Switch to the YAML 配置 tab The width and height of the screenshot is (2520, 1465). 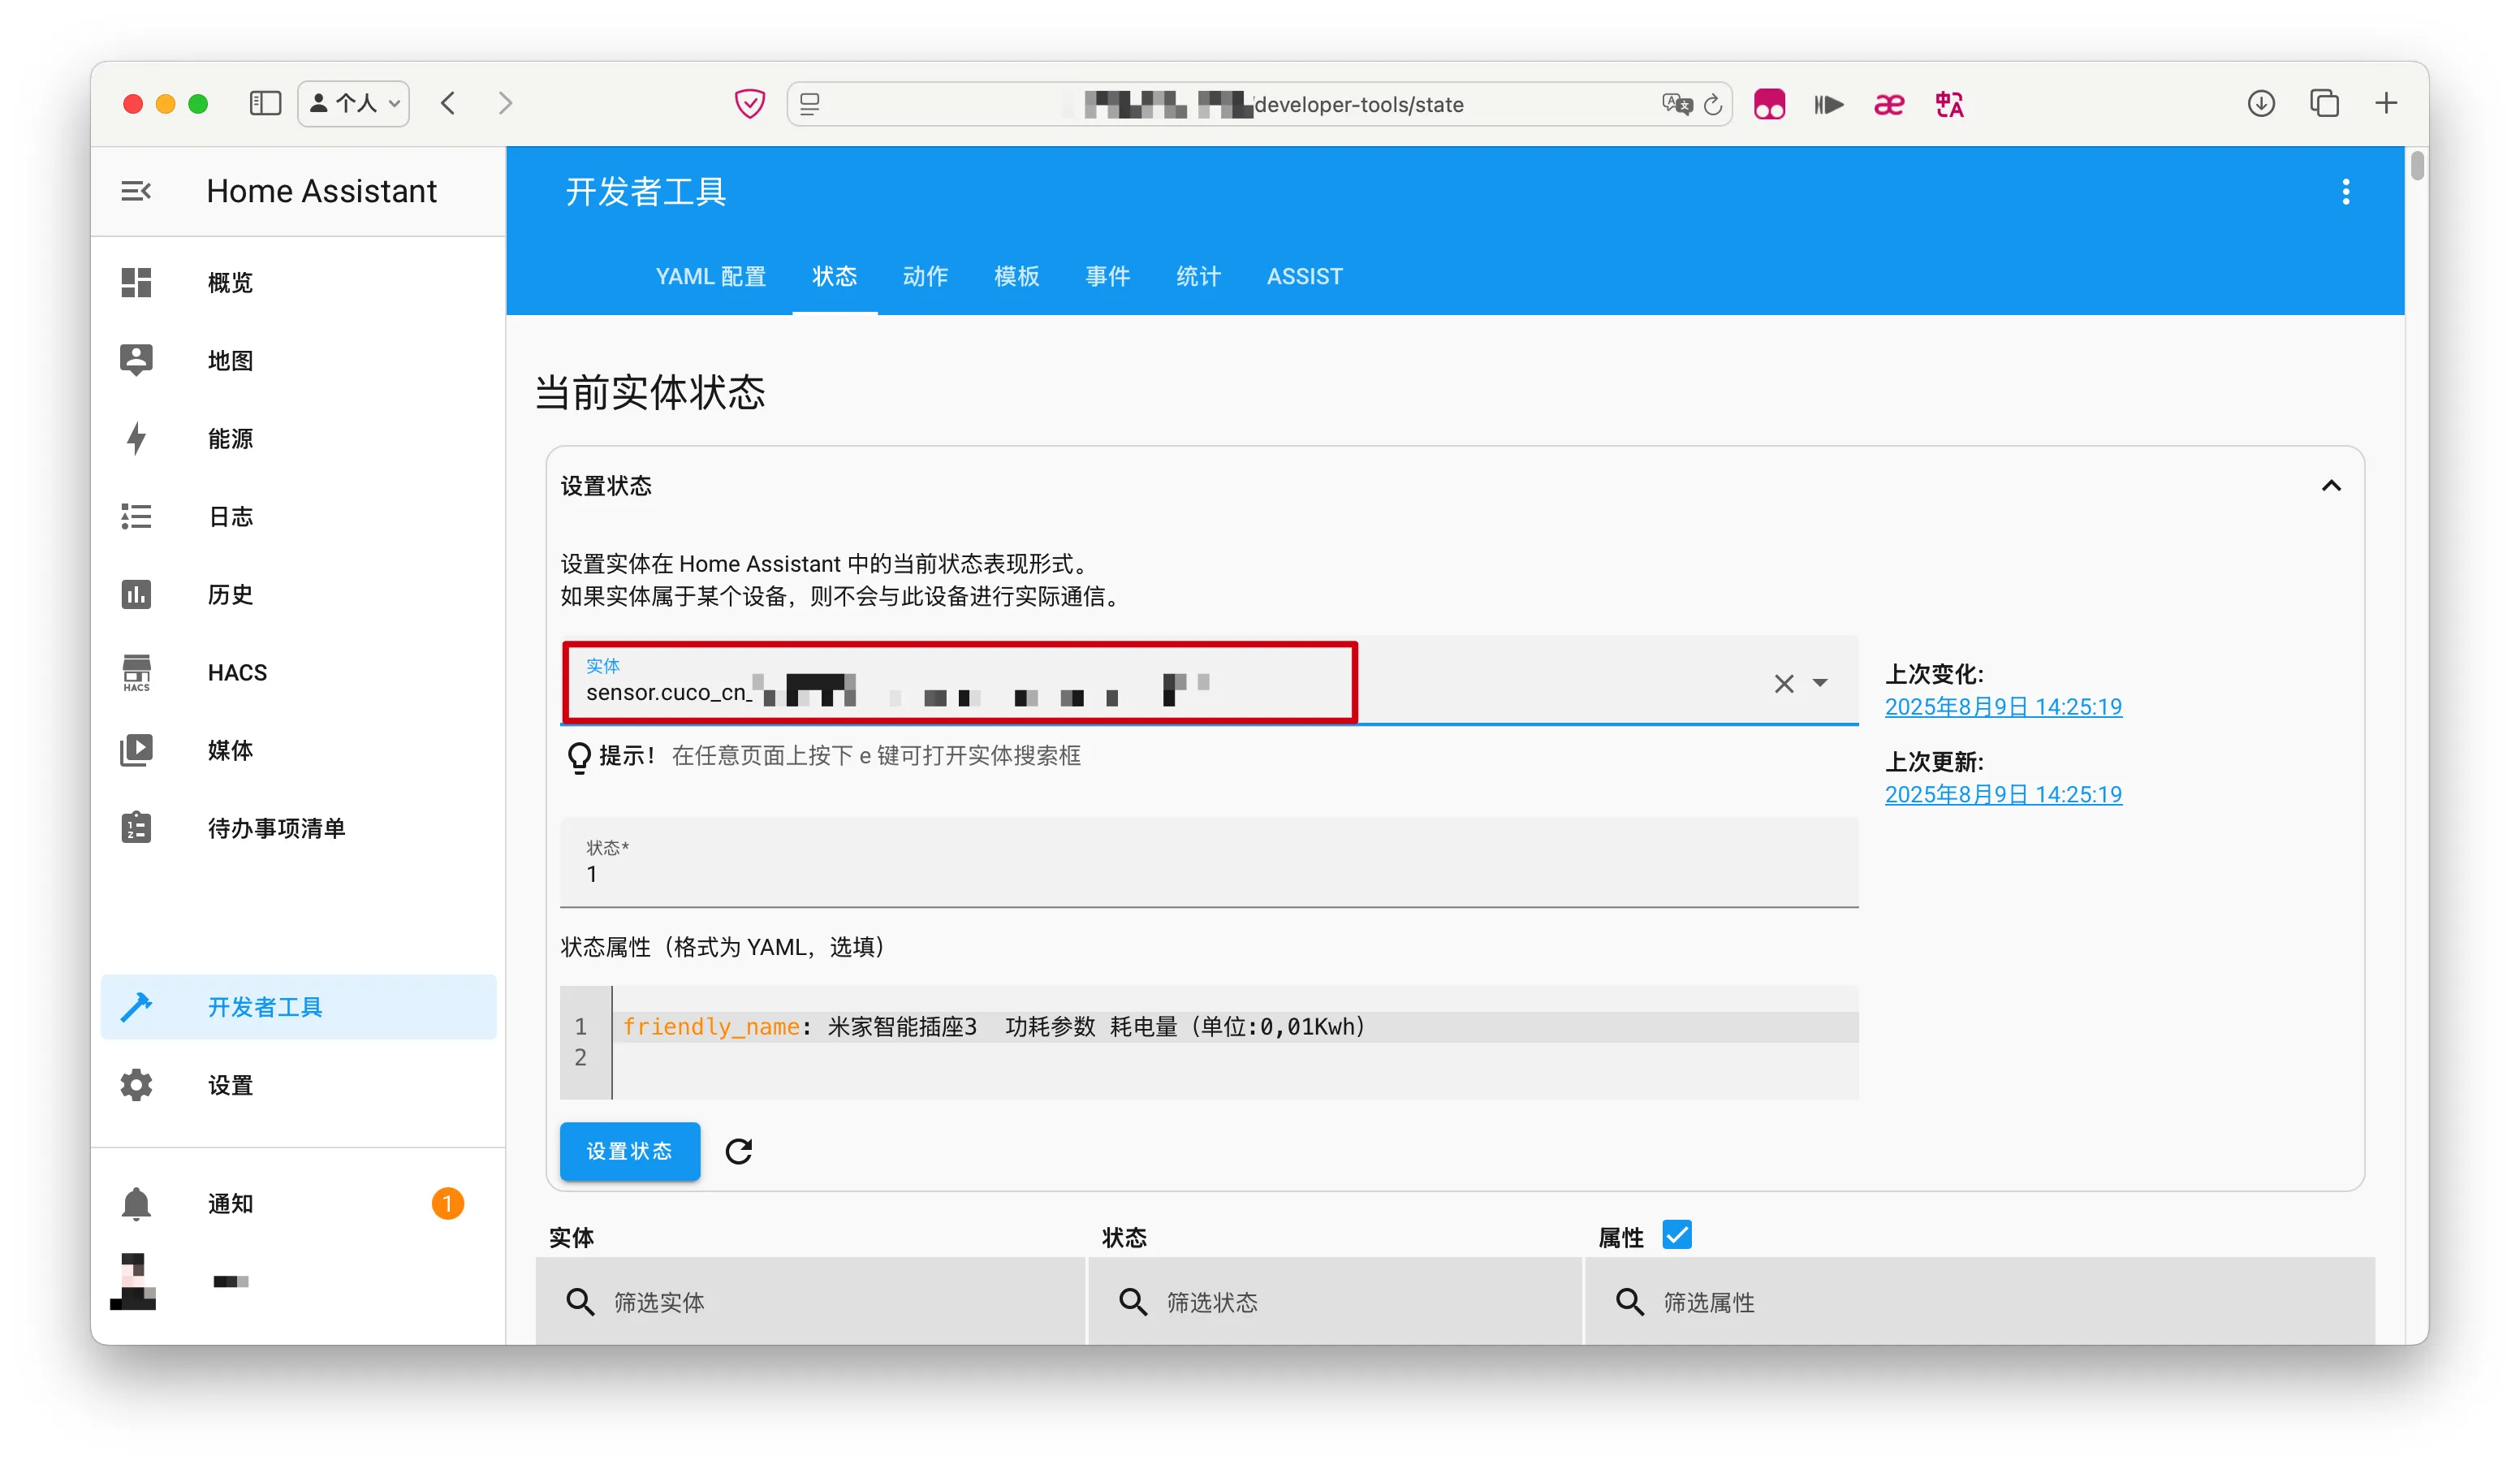[x=710, y=276]
